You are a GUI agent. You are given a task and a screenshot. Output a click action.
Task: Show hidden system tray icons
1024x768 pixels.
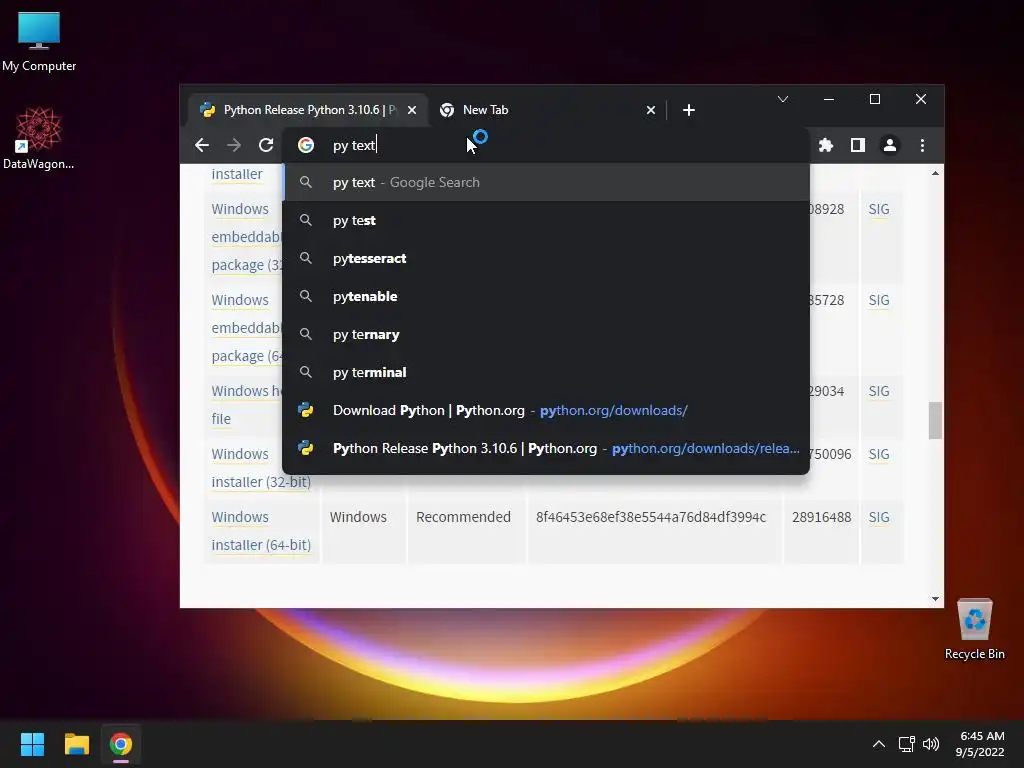coord(878,744)
